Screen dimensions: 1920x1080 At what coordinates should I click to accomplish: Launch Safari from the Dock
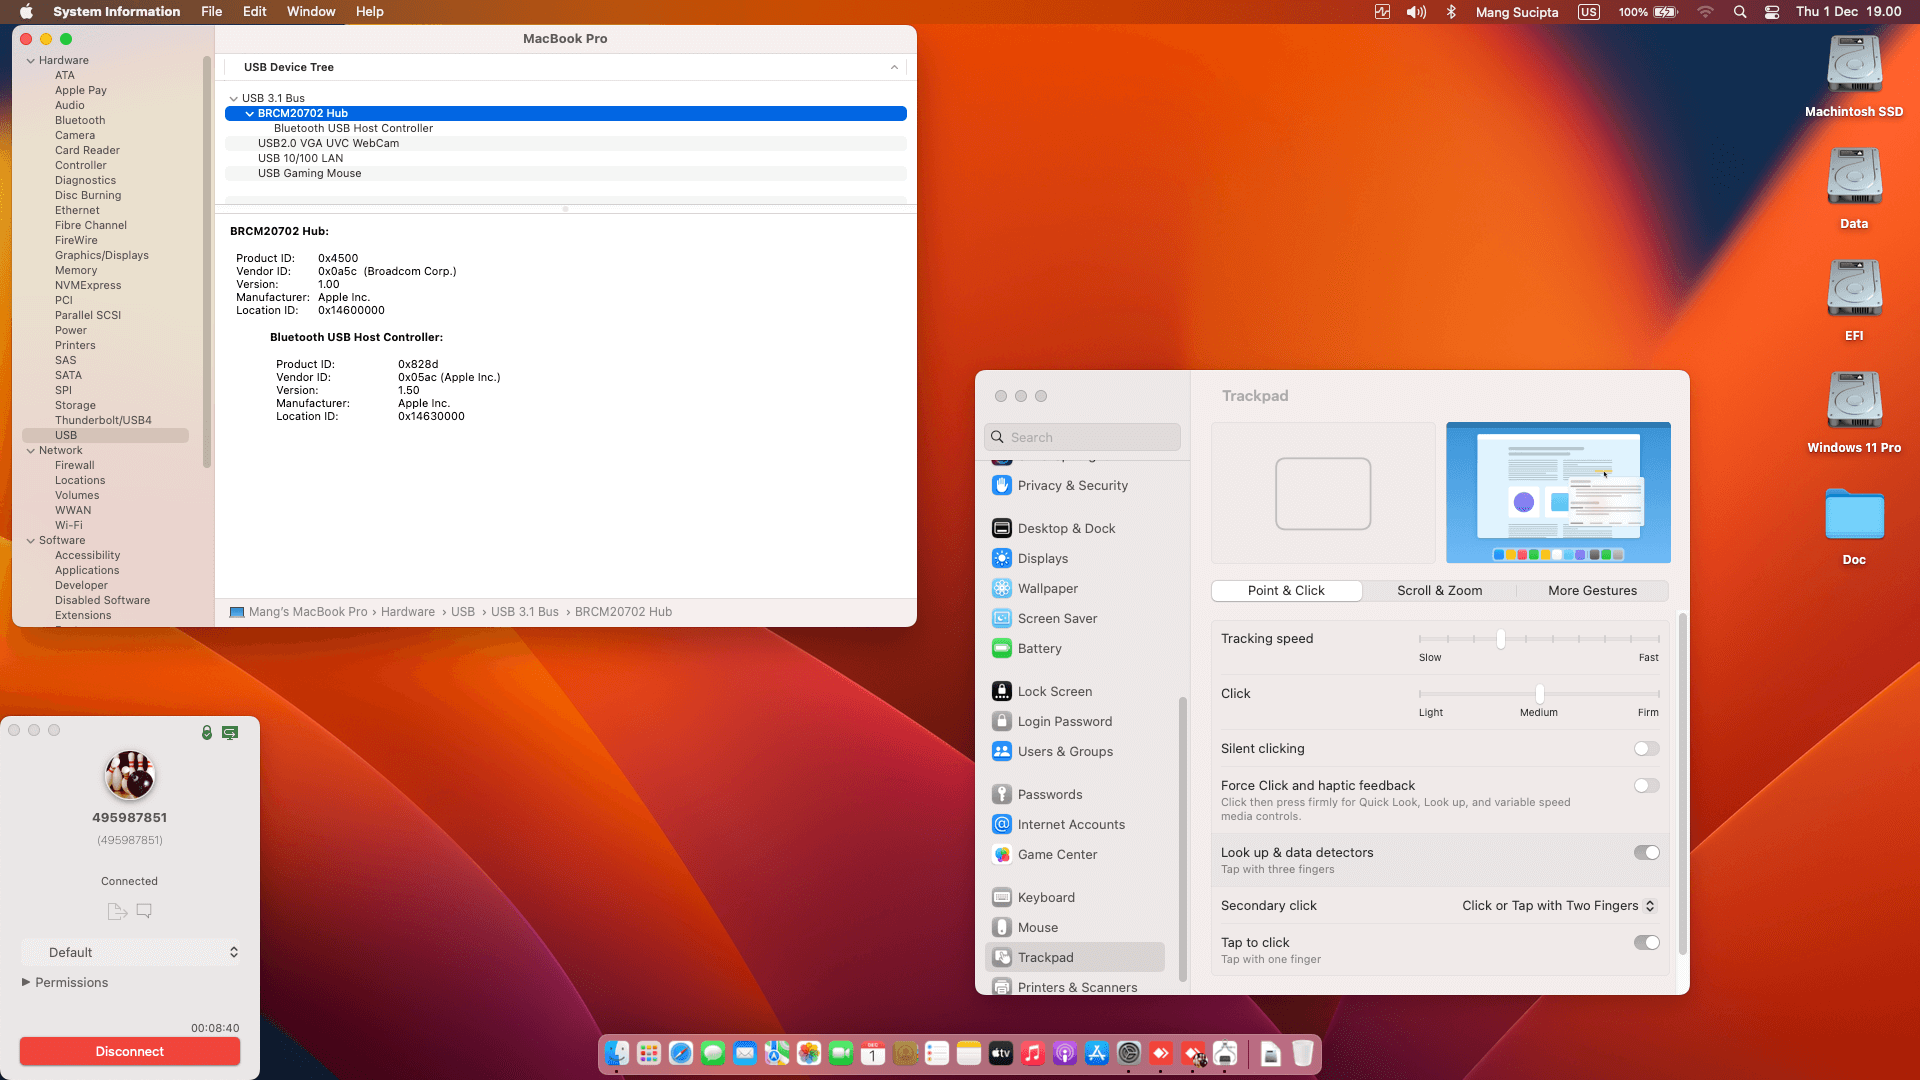point(681,1053)
